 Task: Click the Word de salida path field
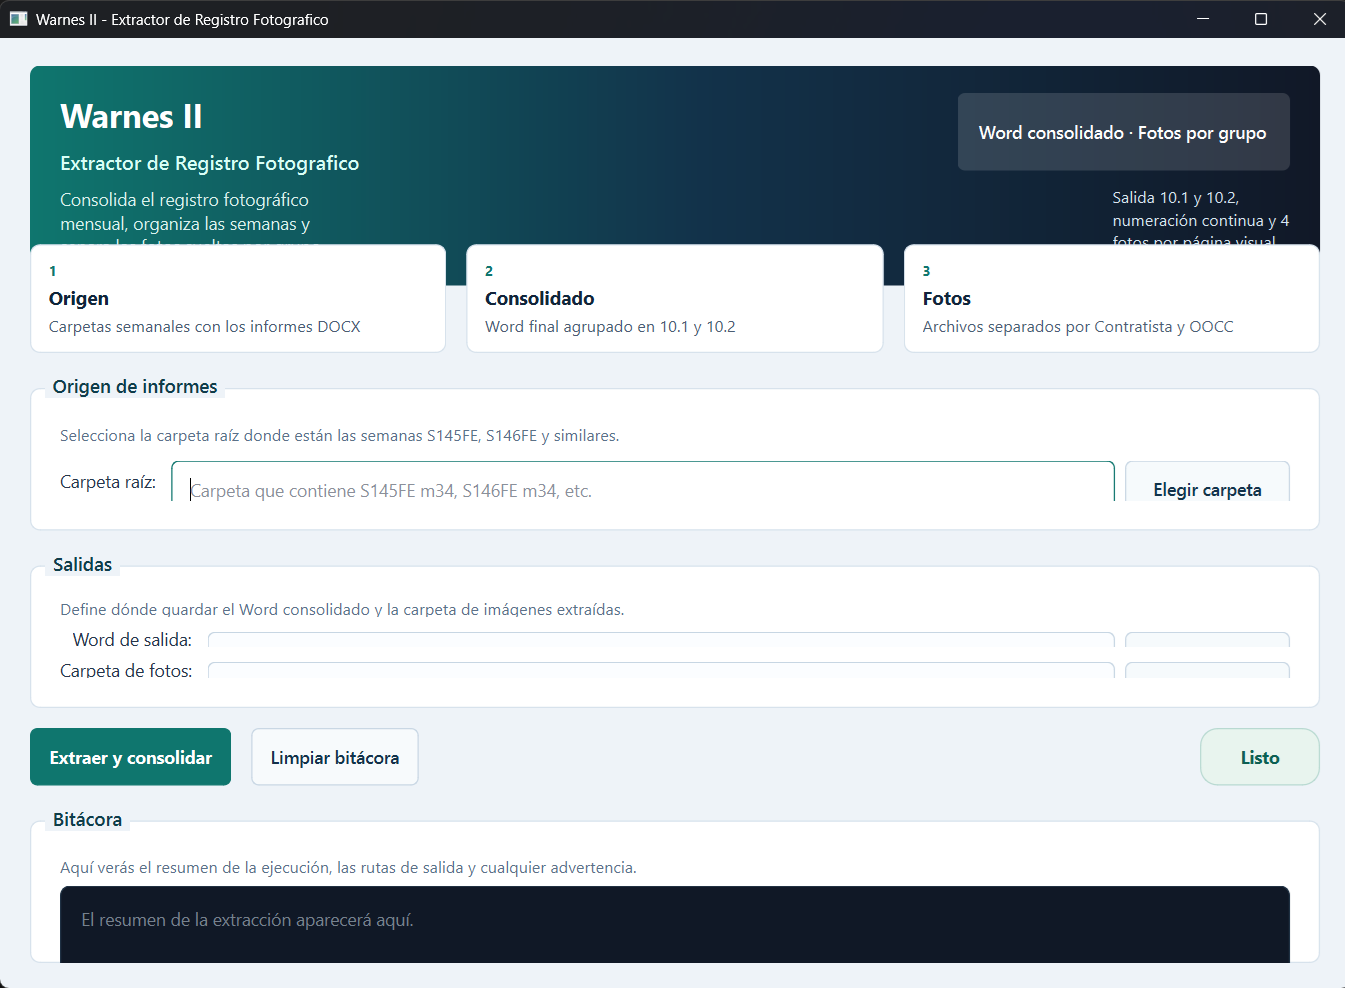click(661, 640)
